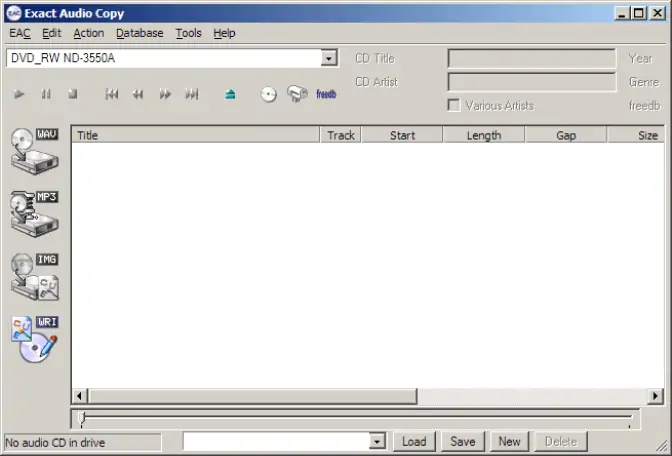Click the Save button
The width and height of the screenshot is (672, 456).
point(462,441)
